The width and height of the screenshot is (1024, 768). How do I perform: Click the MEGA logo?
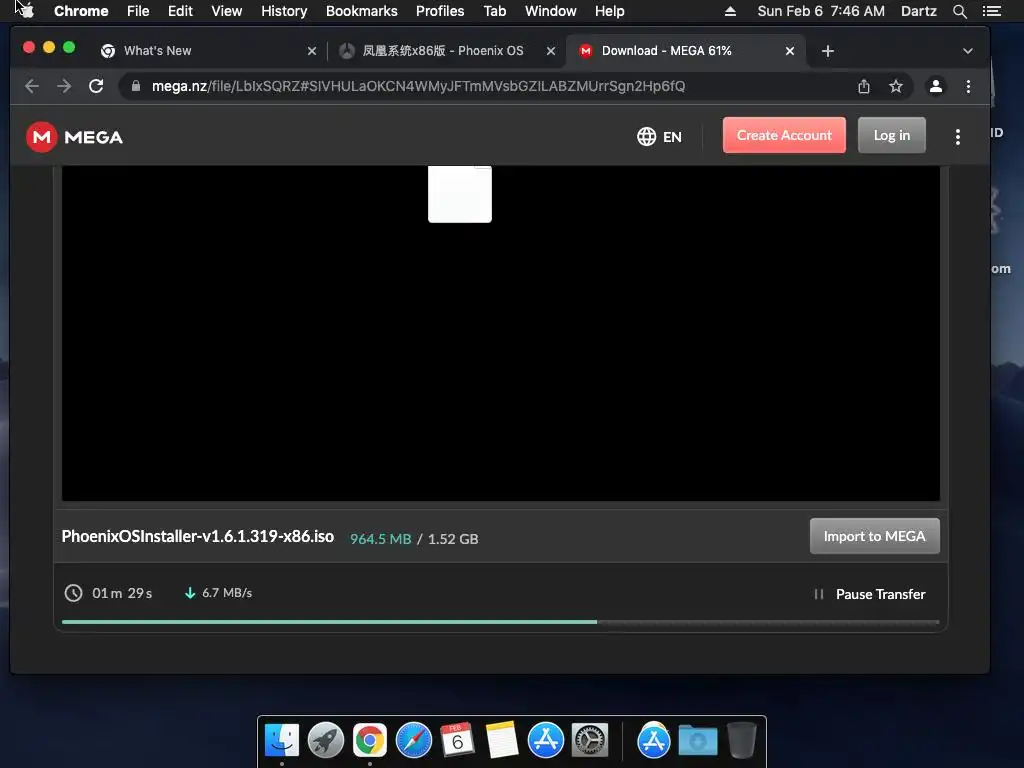(x=74, y=137)
